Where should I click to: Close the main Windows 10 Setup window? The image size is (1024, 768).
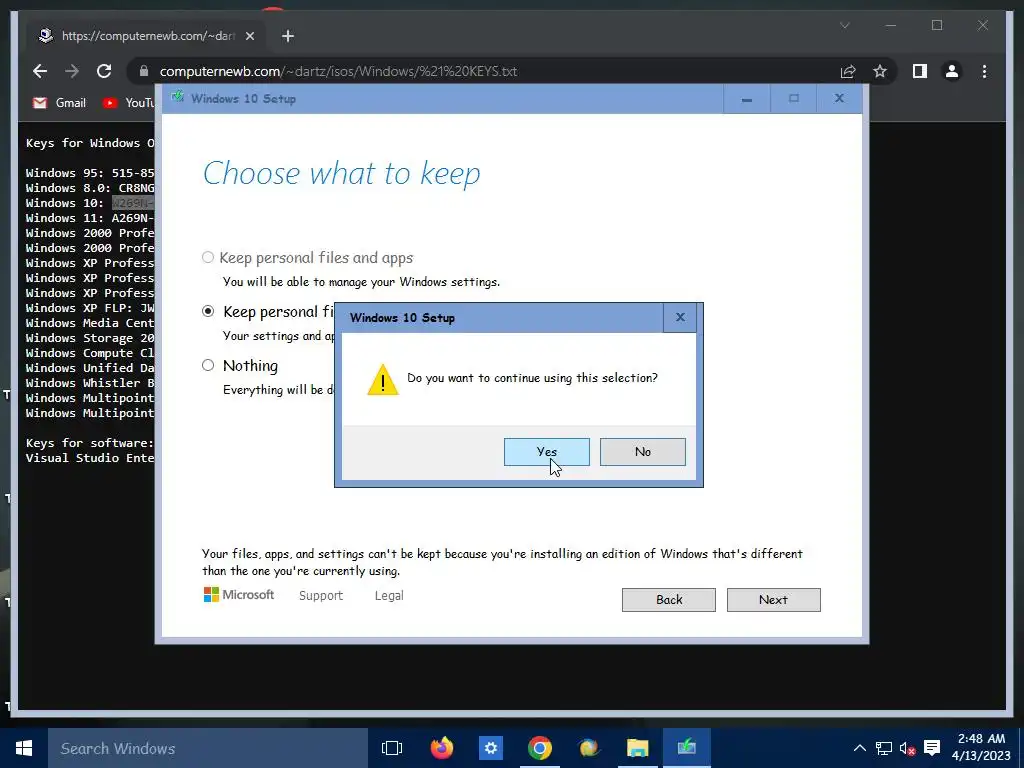pos(839,99)
